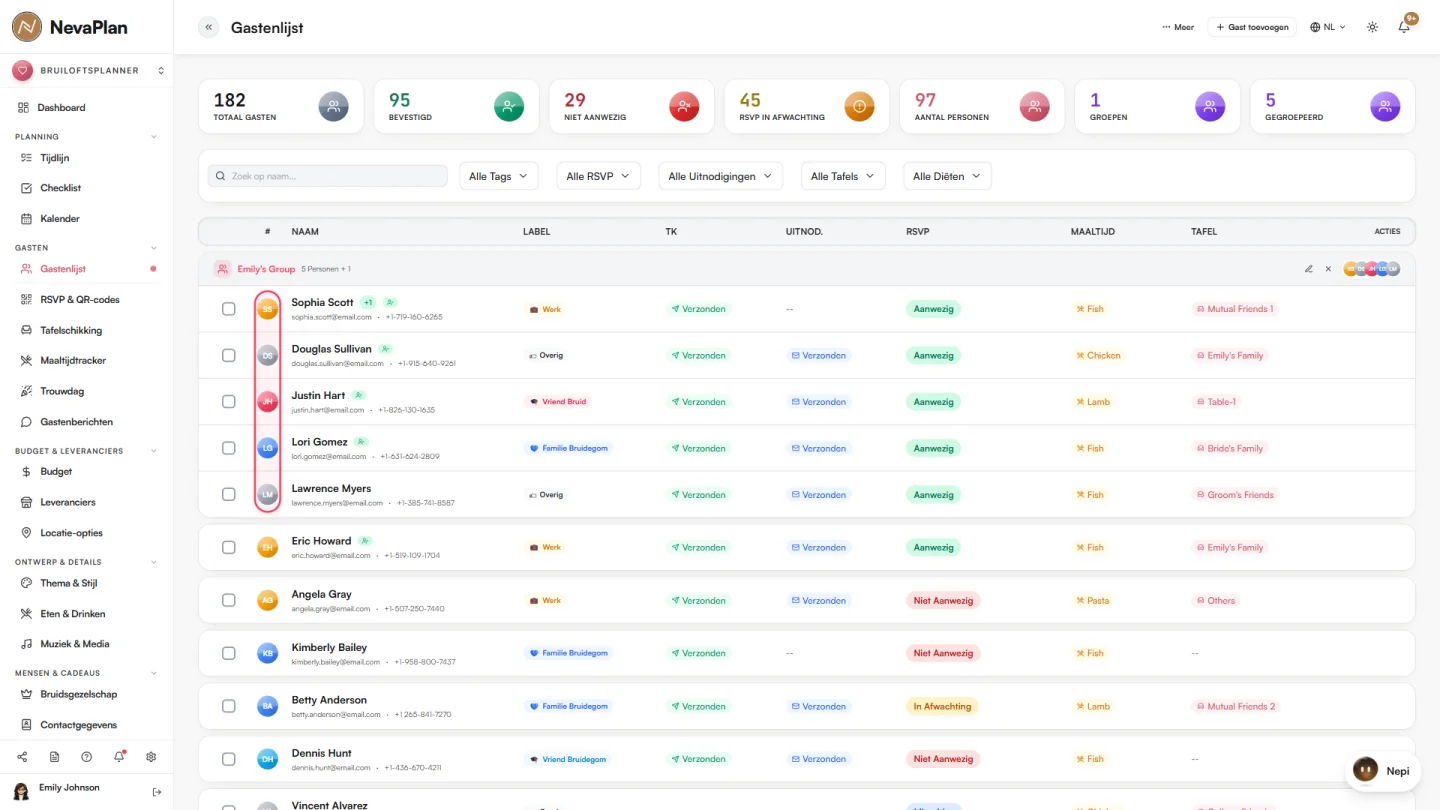This screenshot has height=810, width=1440.
Task: Remove Emily's Group with X icon
Action: (x=1328, y=269)
